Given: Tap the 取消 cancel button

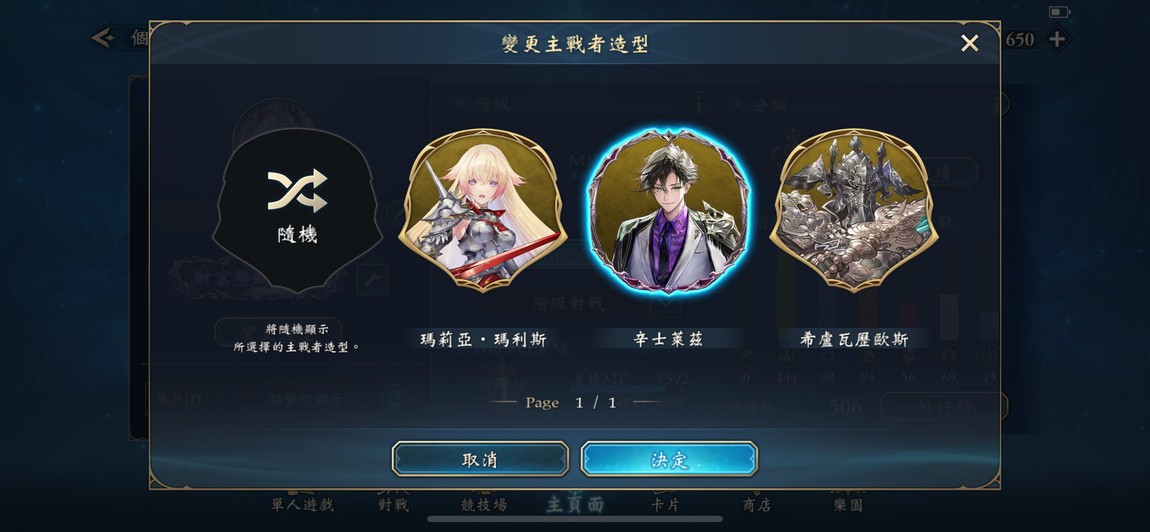Looking at the screenshot, I should click(x=480, y=459).
